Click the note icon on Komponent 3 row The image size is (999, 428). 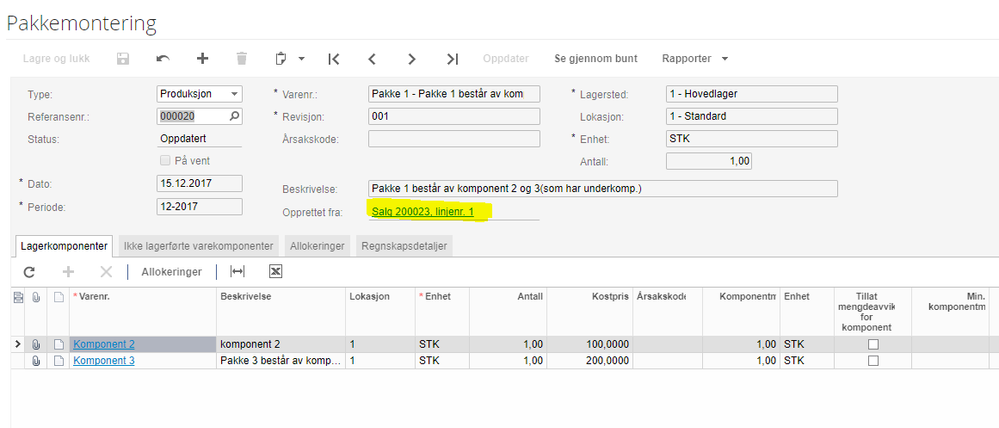(x=58, y=361)
